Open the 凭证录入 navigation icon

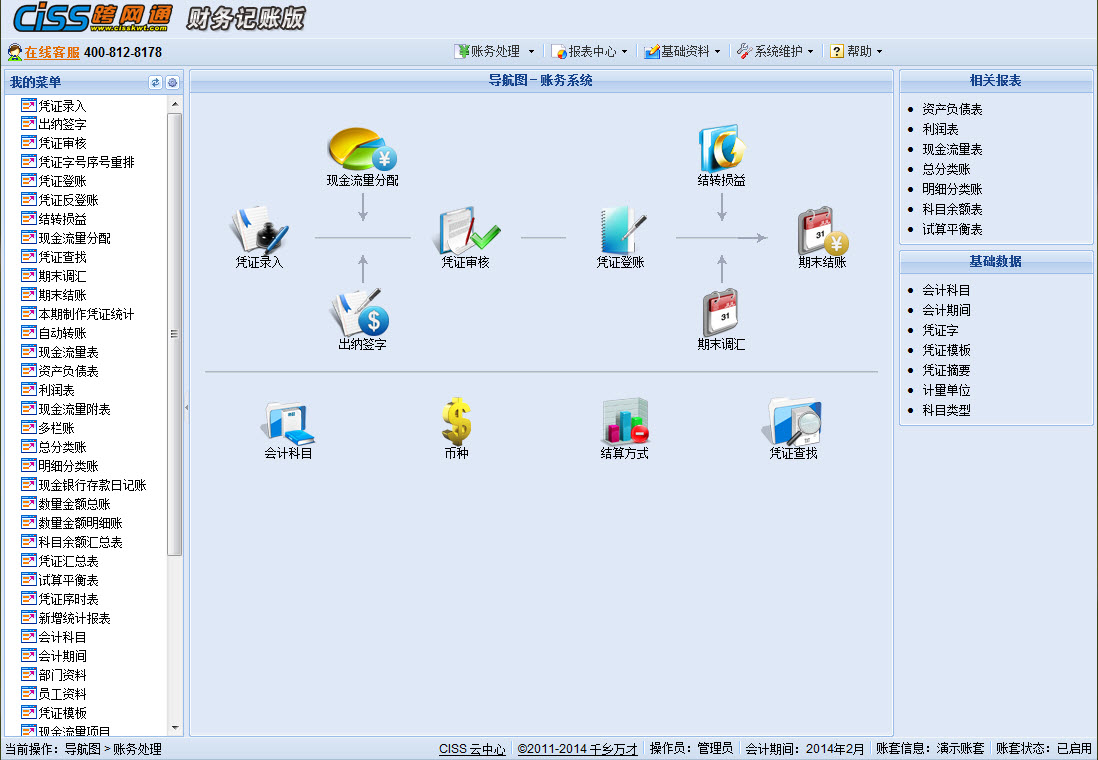(259, 231)
